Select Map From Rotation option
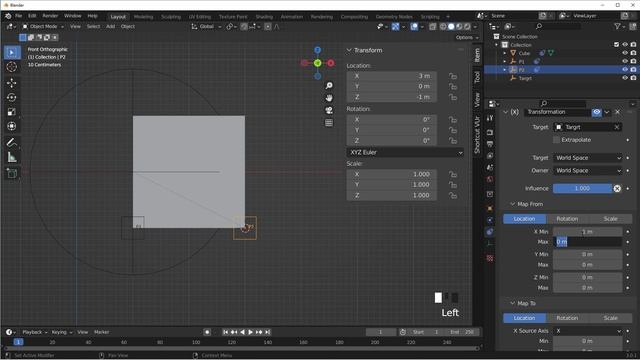The width and height of the screenshot is (640, 360). [x=567, y=219]
